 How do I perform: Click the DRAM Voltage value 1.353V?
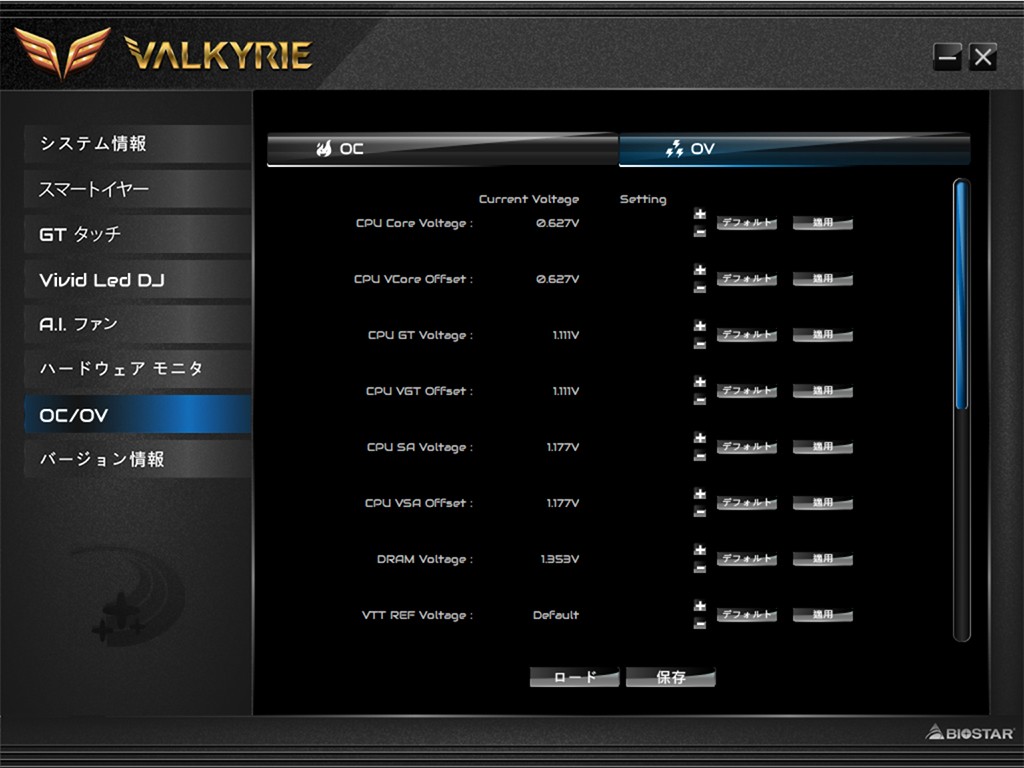(560, 560)
